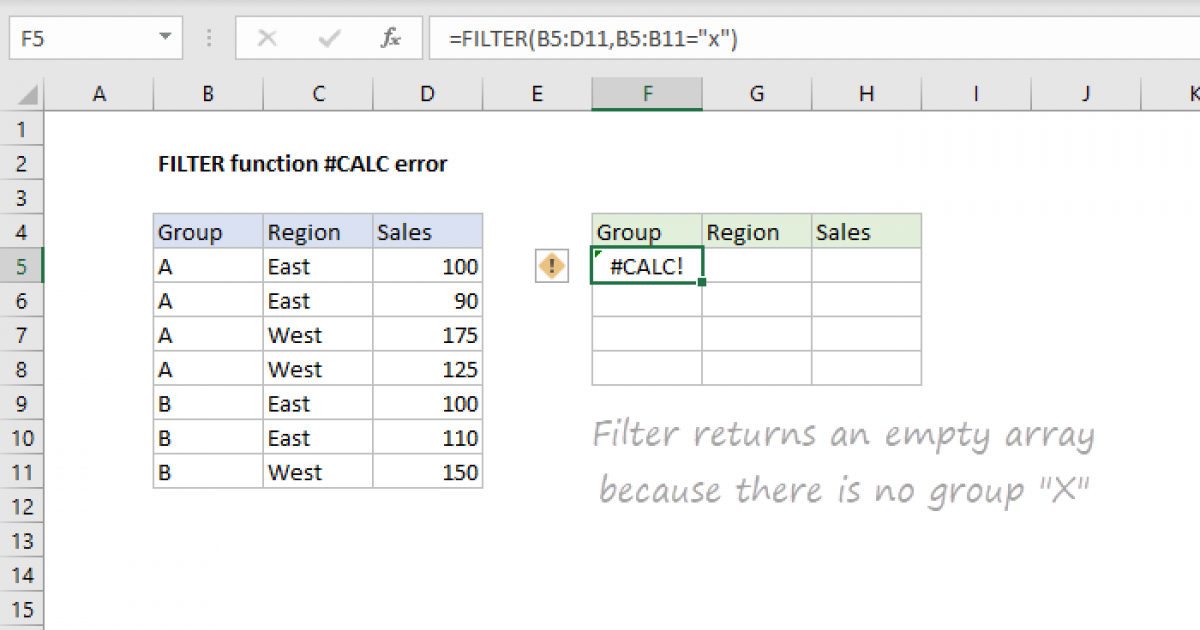This screenshot has width=1200, height=630.
Task: Click the error warning icon beside #CALC!
Action: 551,267
